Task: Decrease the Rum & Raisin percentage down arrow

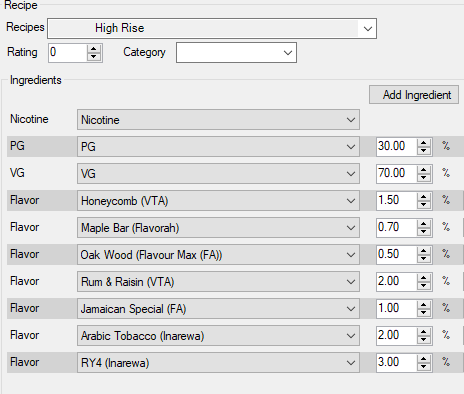Action: click(424, 286)
